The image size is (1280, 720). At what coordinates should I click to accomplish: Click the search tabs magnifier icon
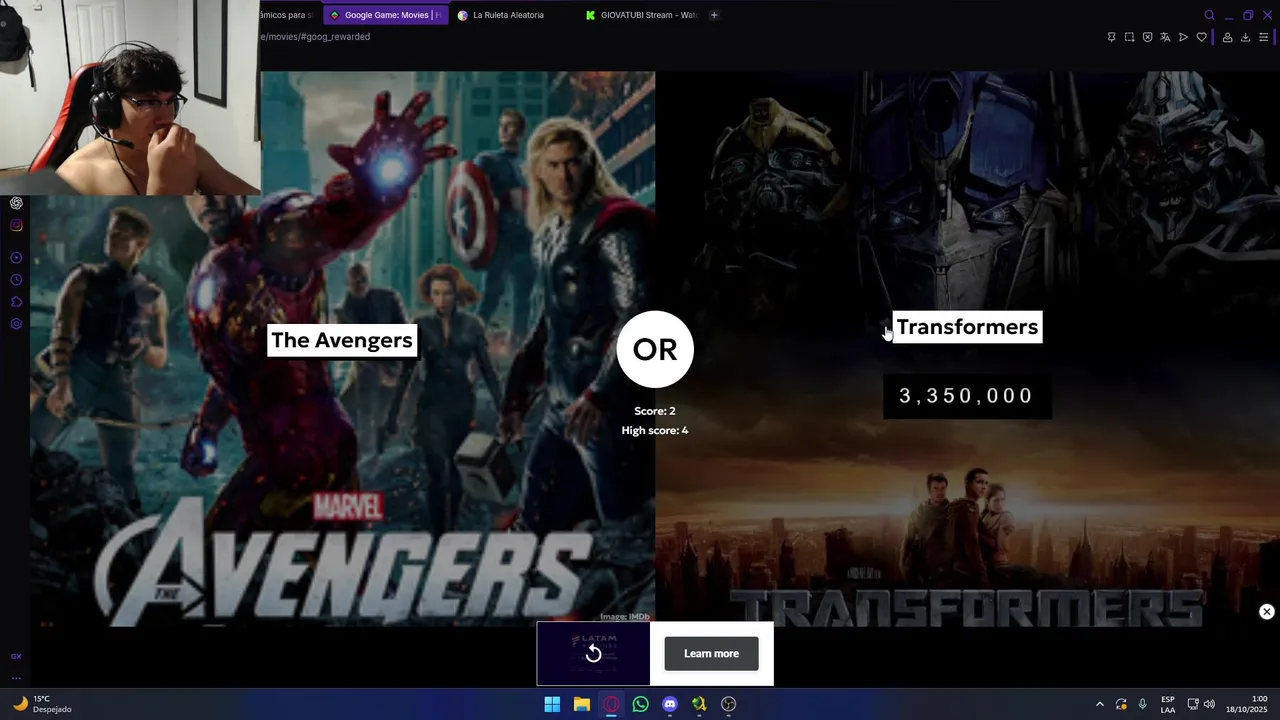pos(1209,15)
